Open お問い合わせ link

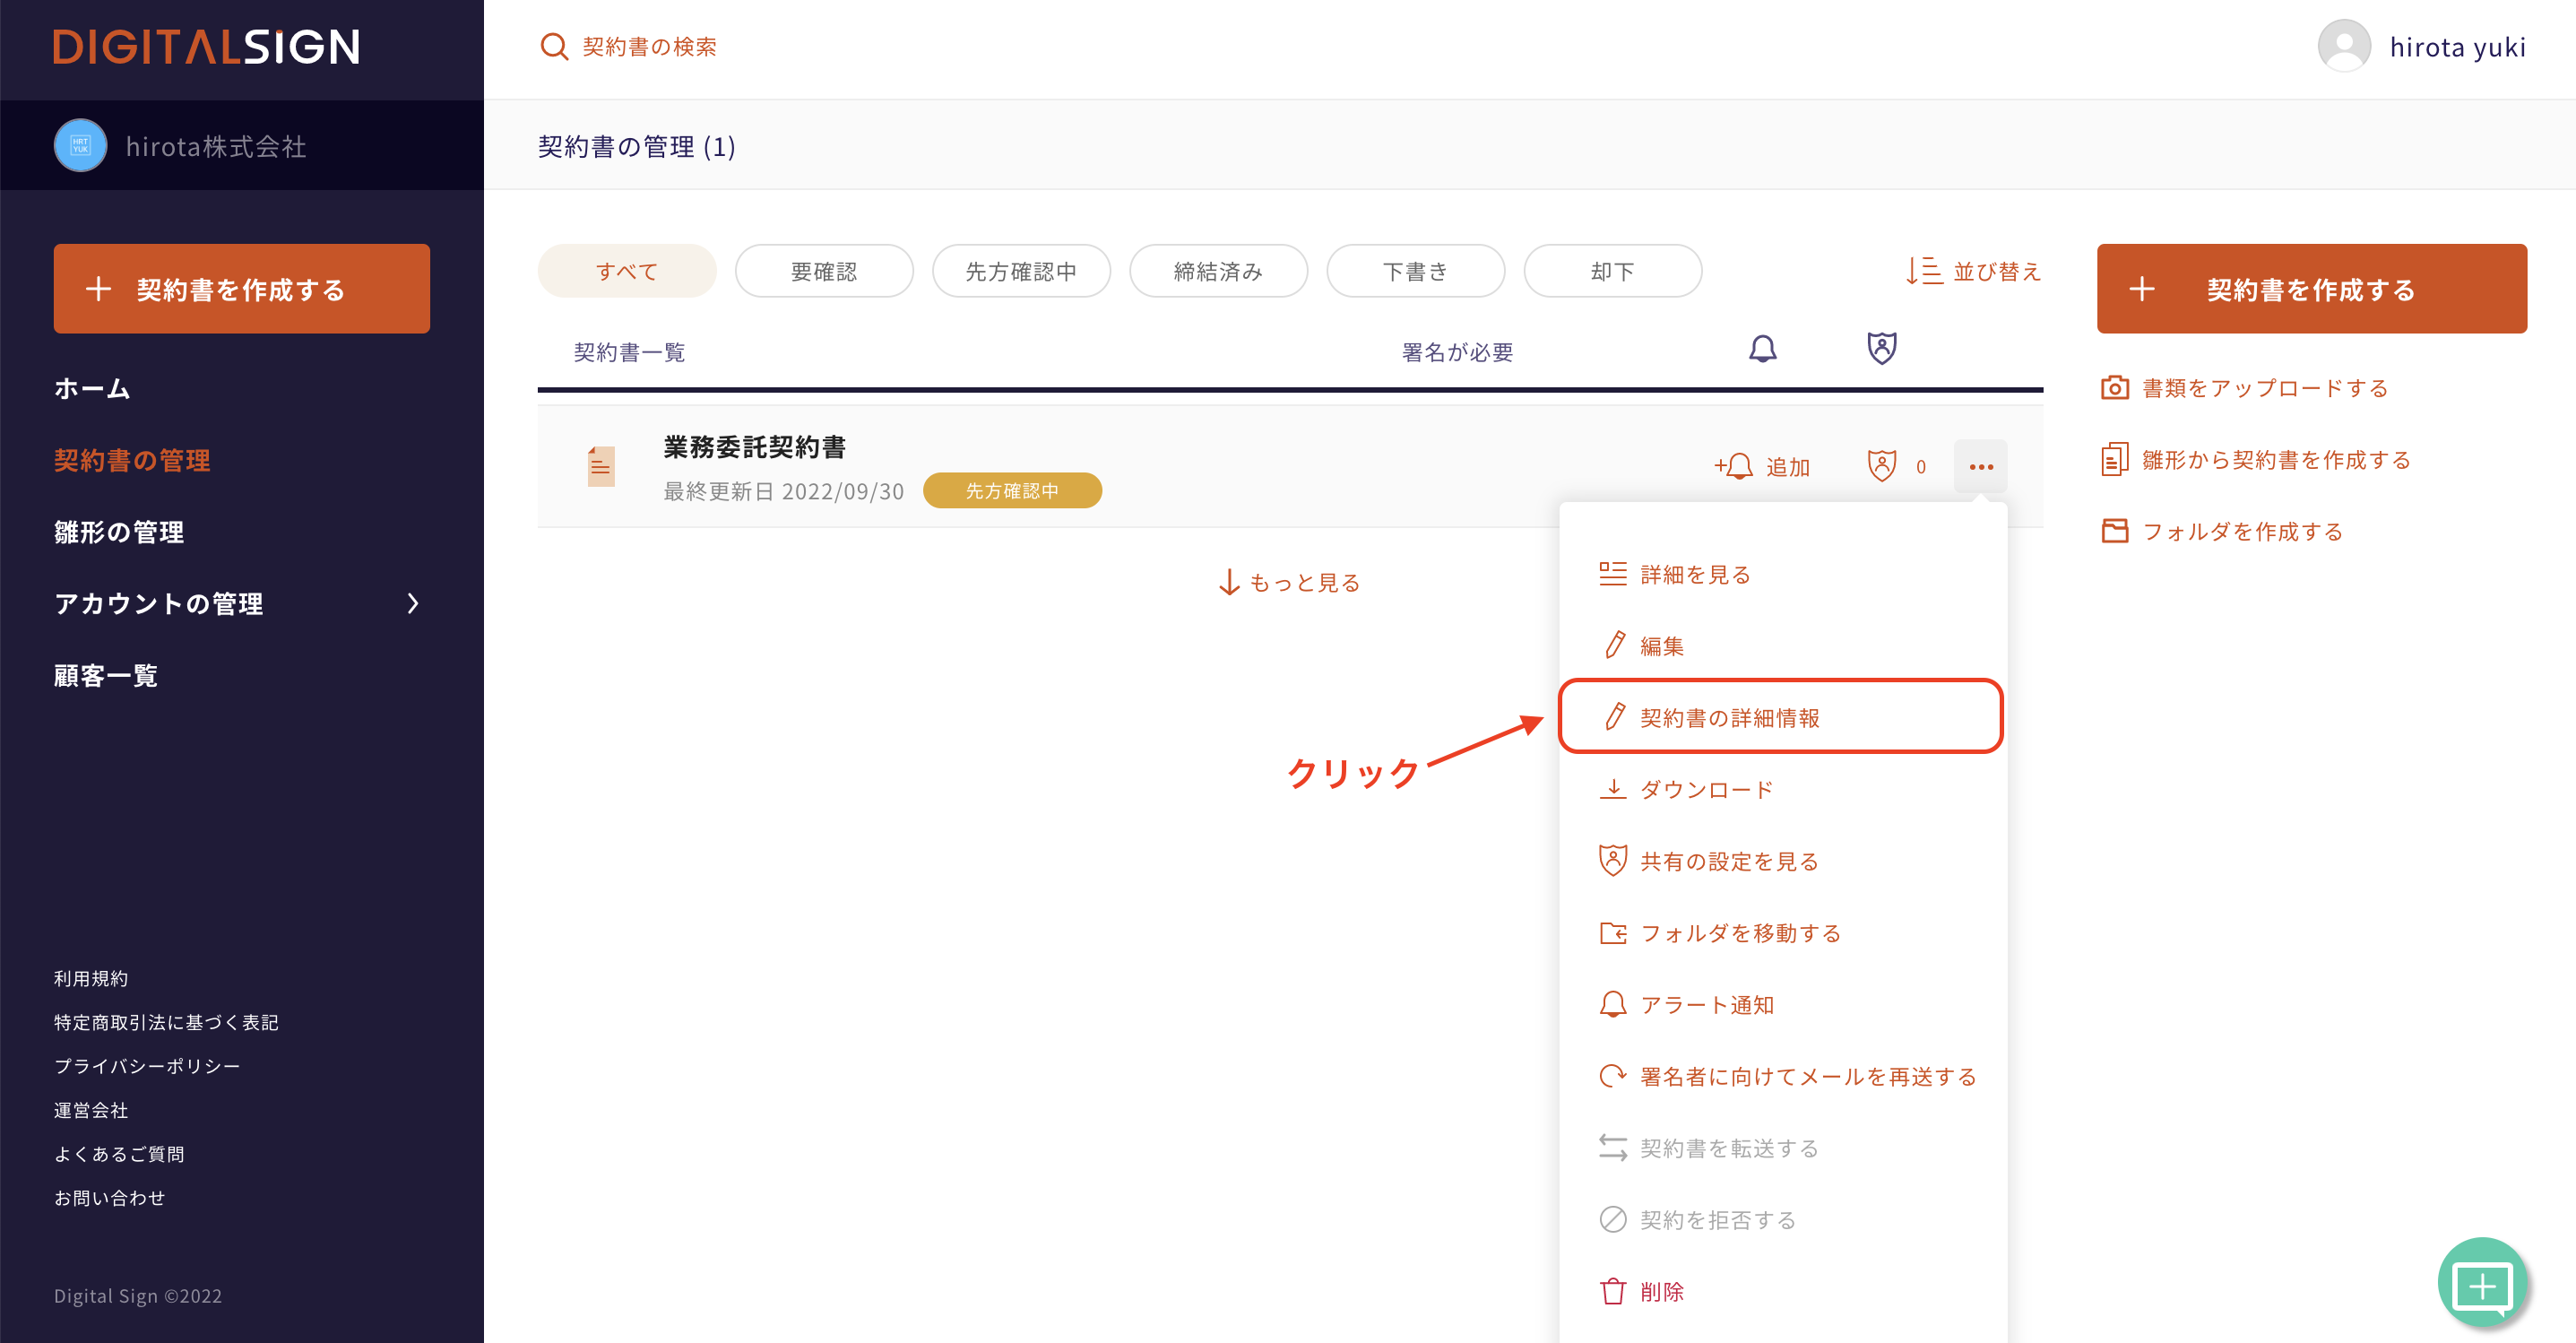pos(110,1198)
